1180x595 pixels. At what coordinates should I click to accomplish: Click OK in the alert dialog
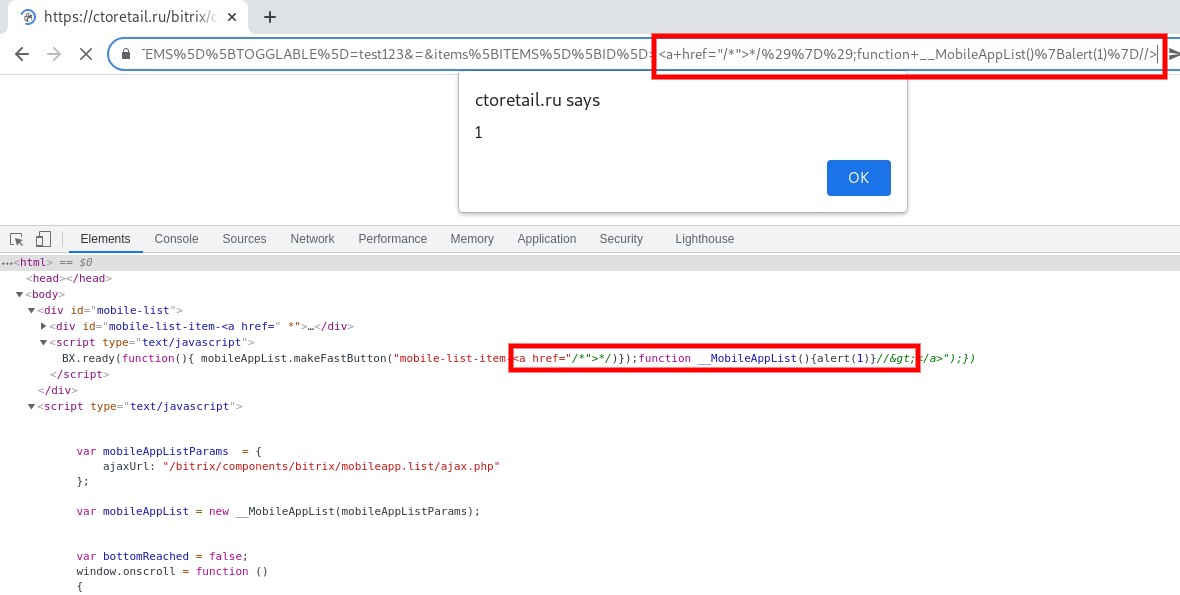[x=859, y=178]
